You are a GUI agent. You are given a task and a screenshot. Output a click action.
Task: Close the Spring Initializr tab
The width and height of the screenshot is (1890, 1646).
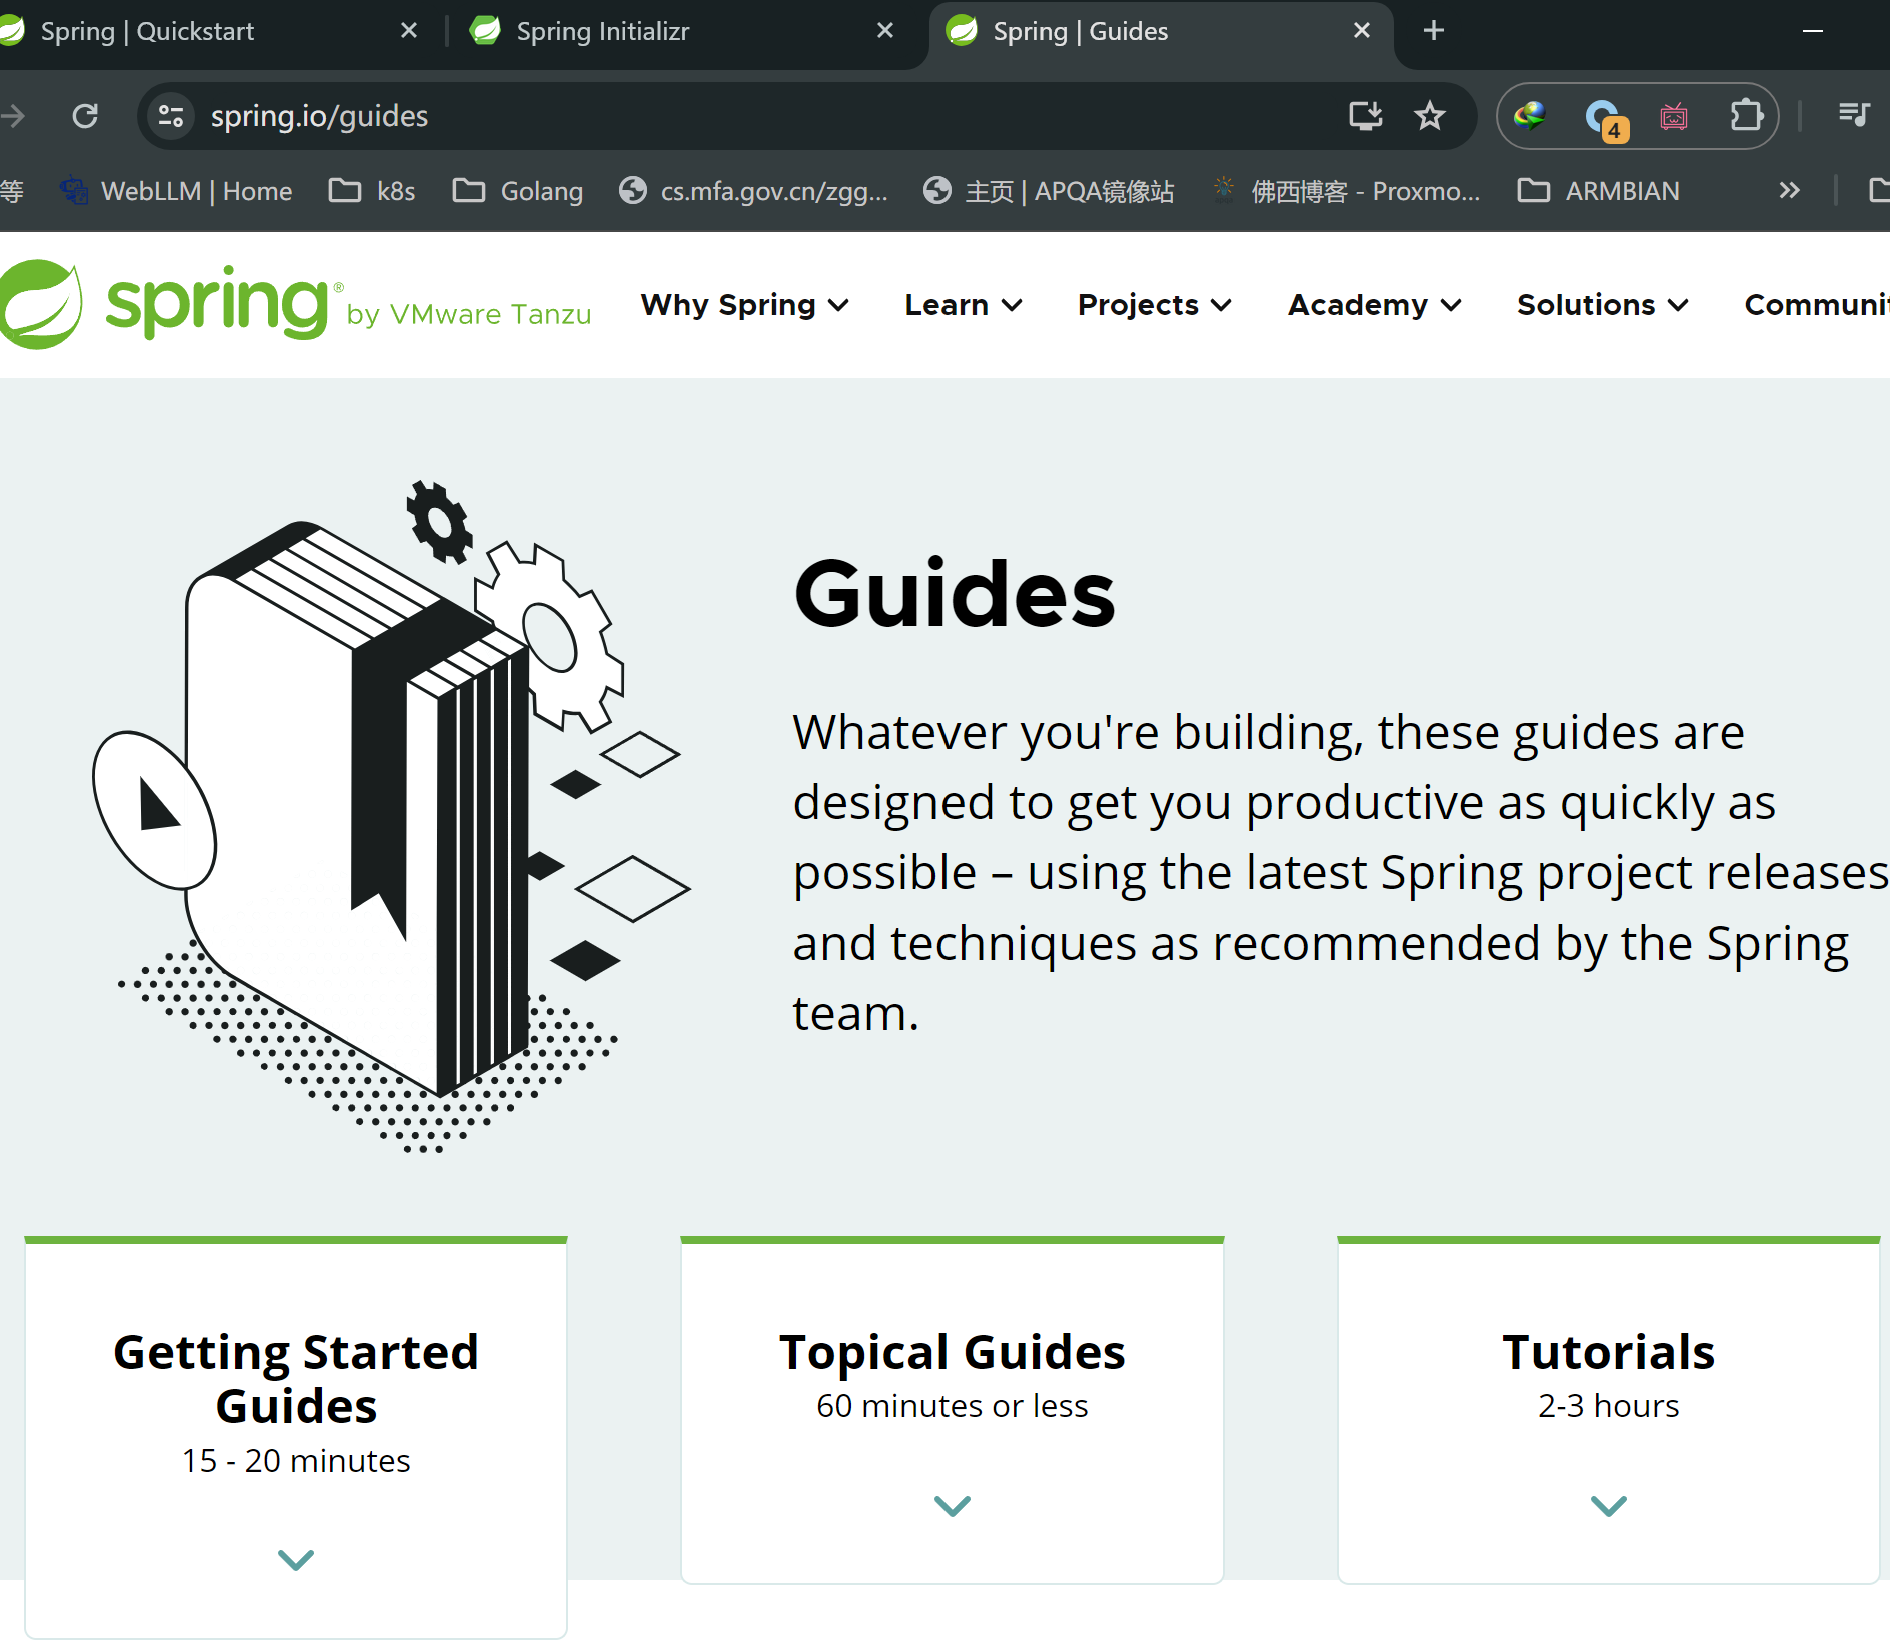pyautogui.click(x=884, y=31)
